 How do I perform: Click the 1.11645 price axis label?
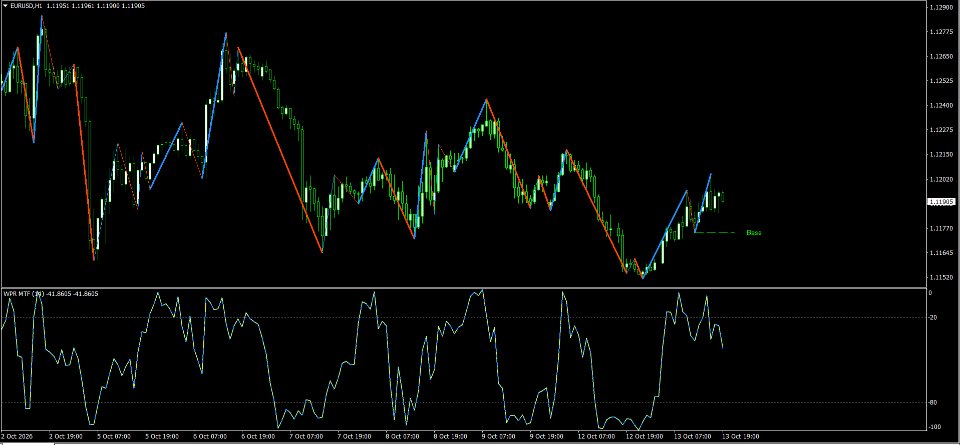click(942, 253)
